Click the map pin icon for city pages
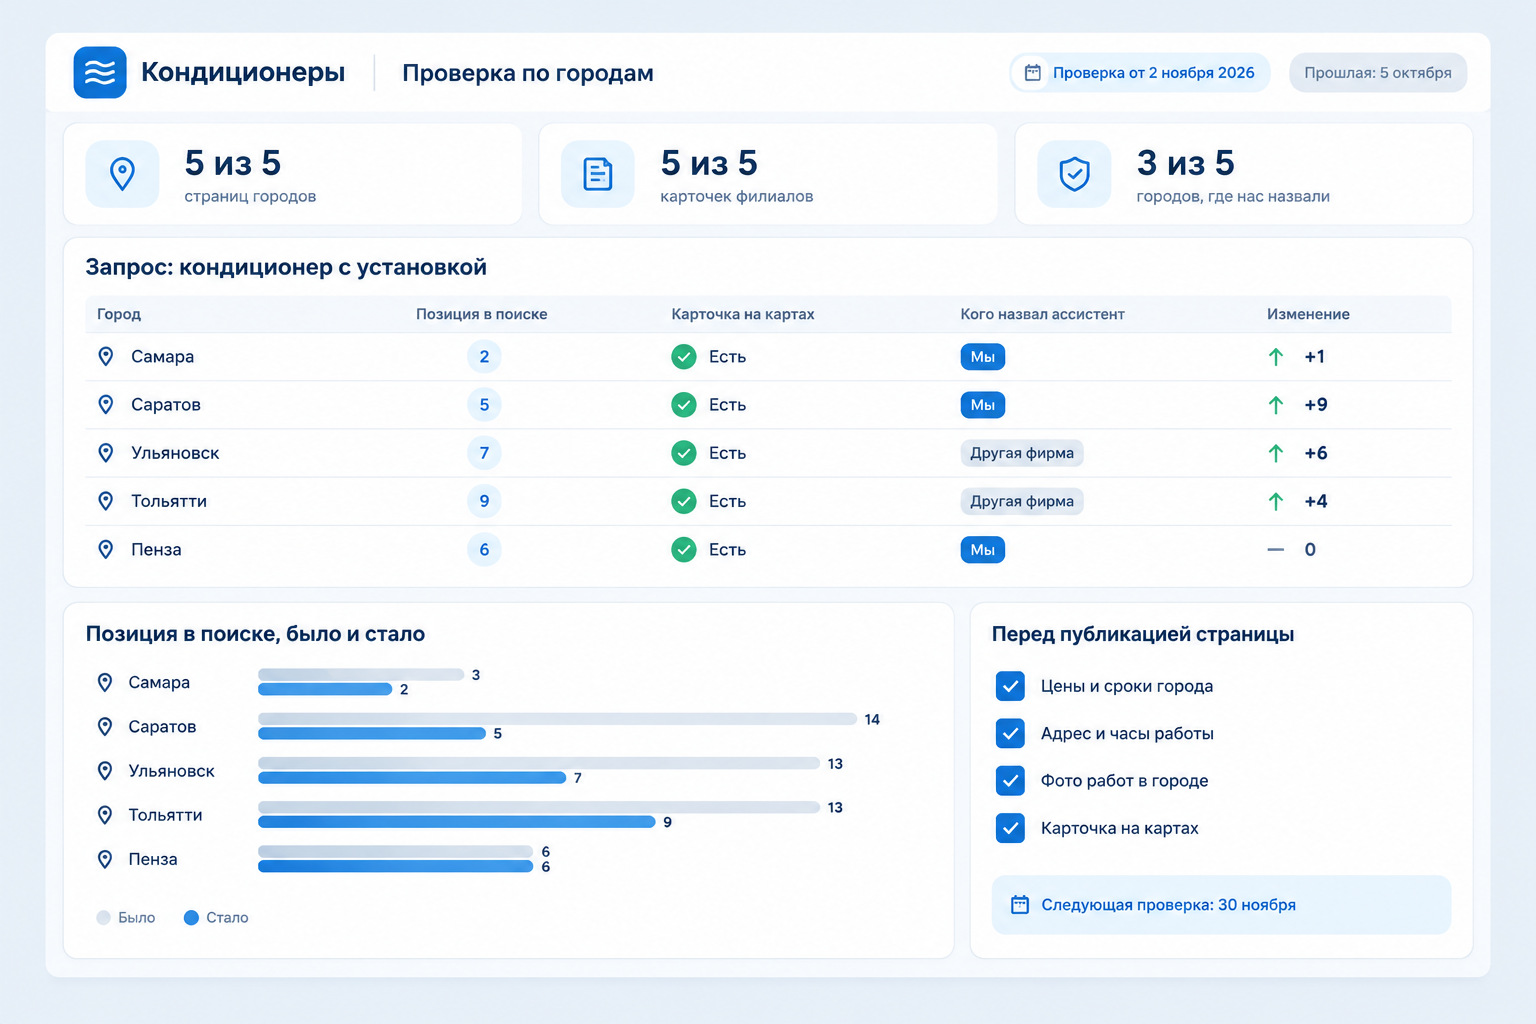The image size is (1536, 1024). click(x=122, y=174)
